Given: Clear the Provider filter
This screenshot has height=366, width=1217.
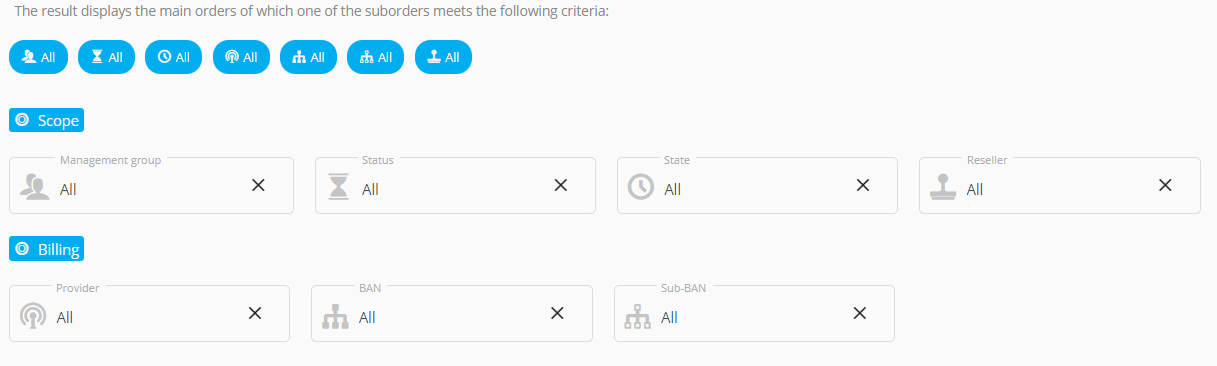Looking at the screenshot, I should click(255, 313).
